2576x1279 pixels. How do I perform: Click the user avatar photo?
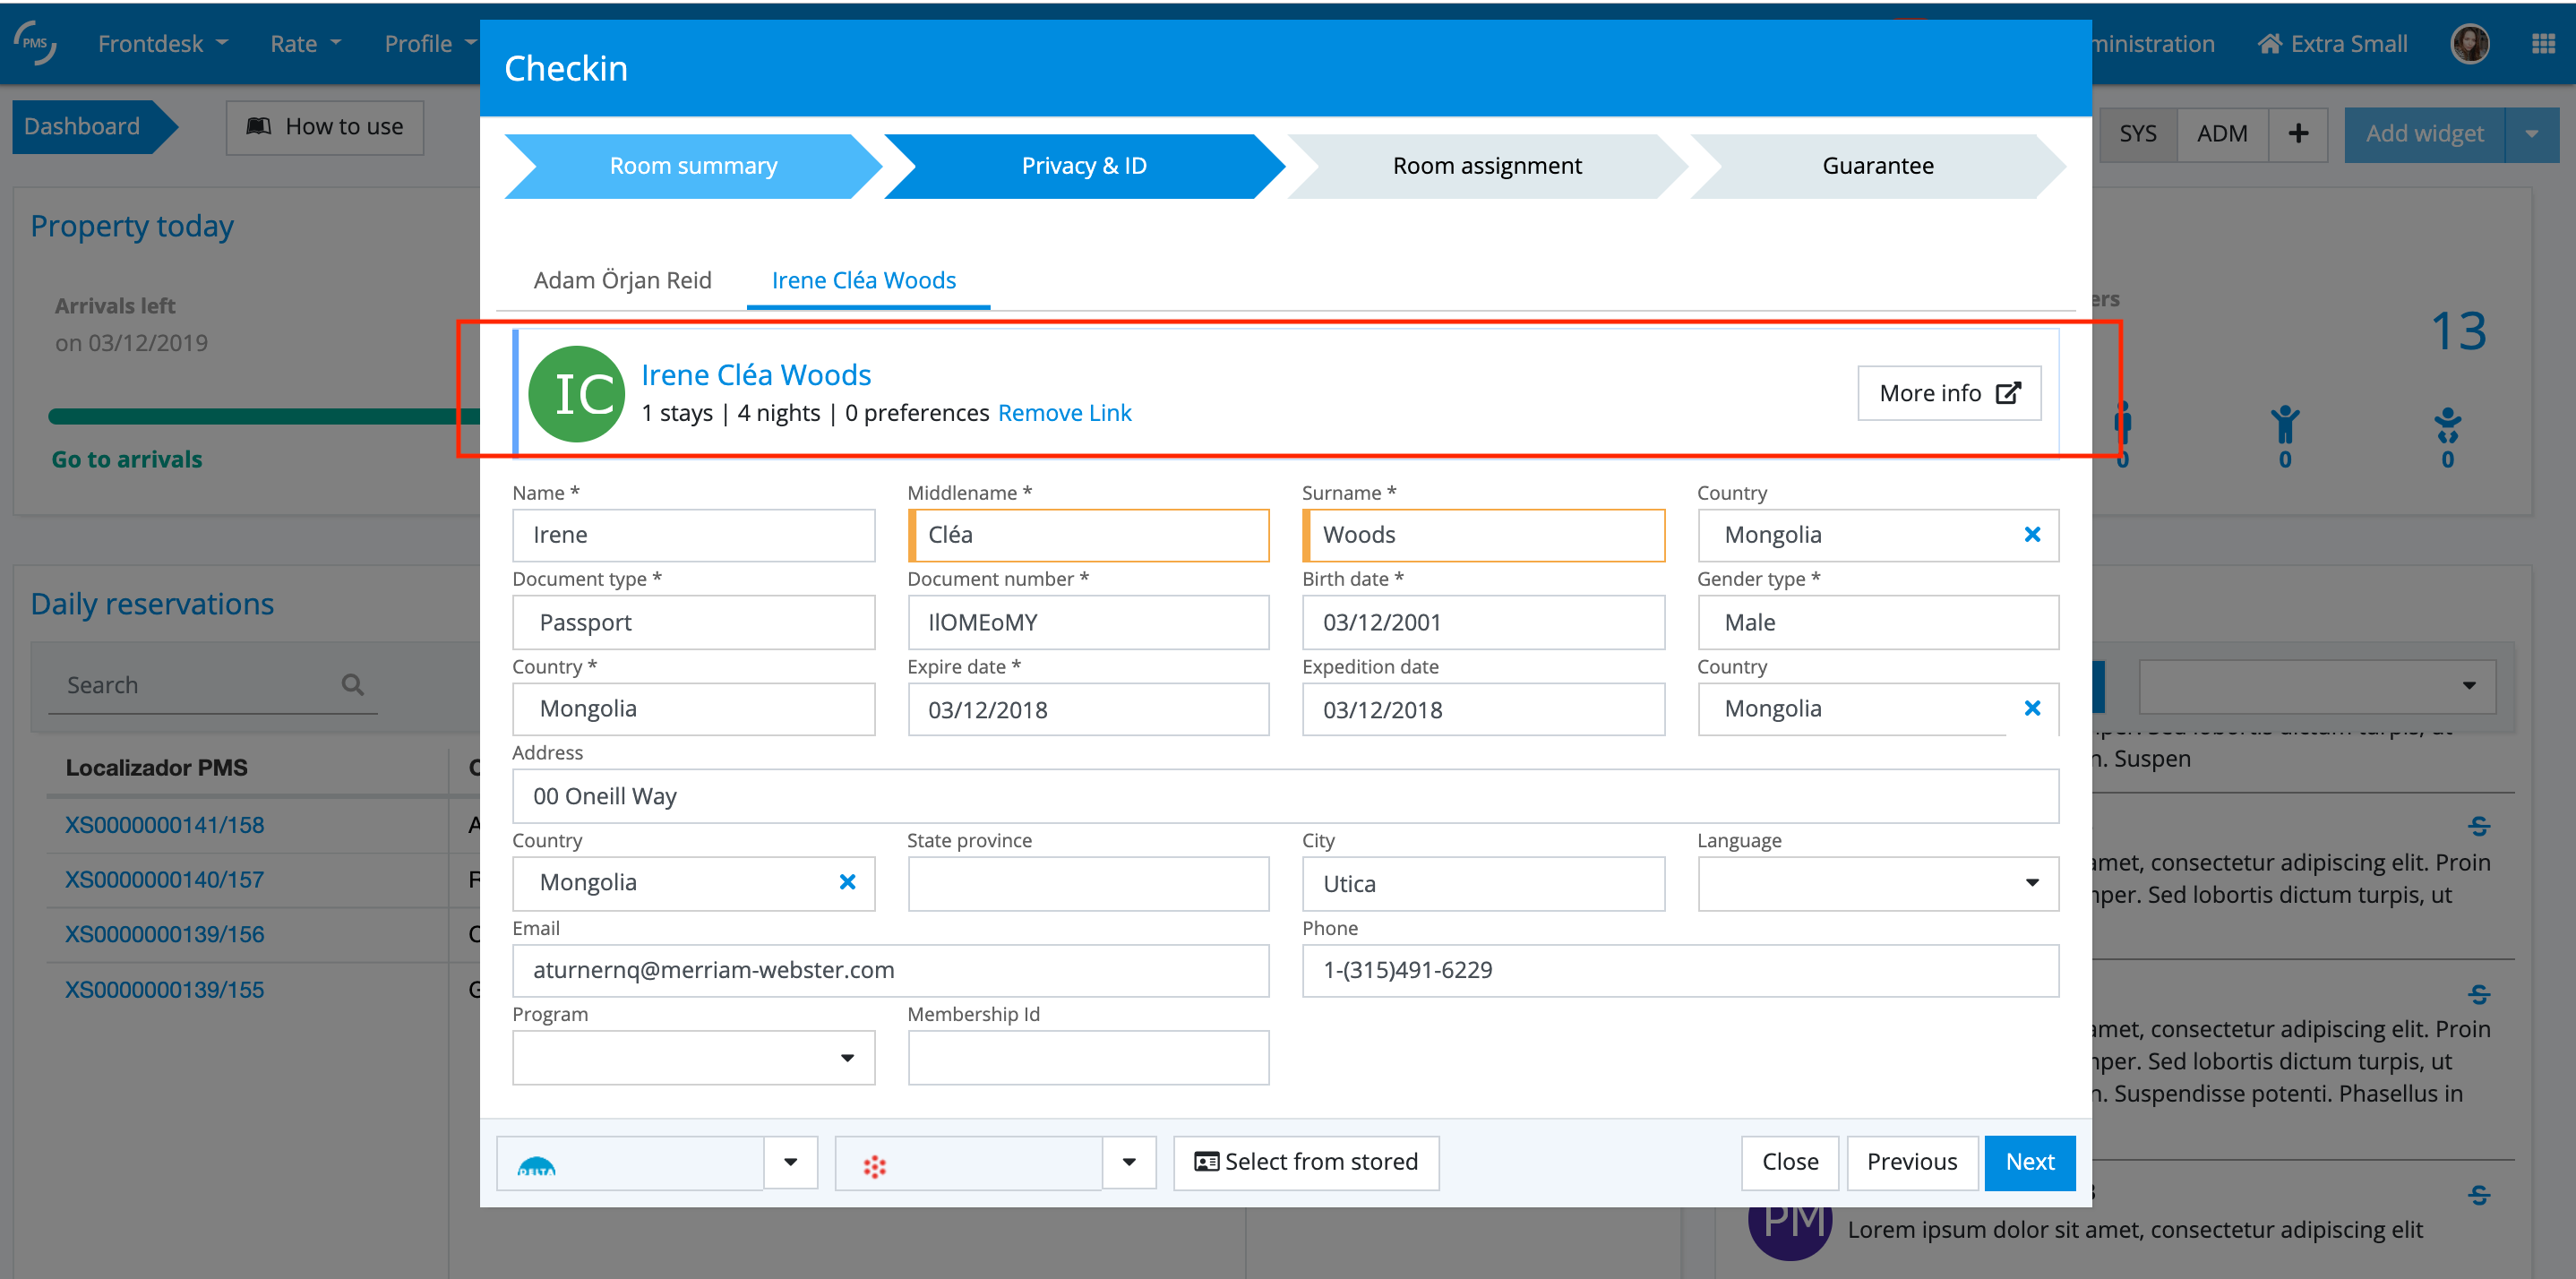2469,44
